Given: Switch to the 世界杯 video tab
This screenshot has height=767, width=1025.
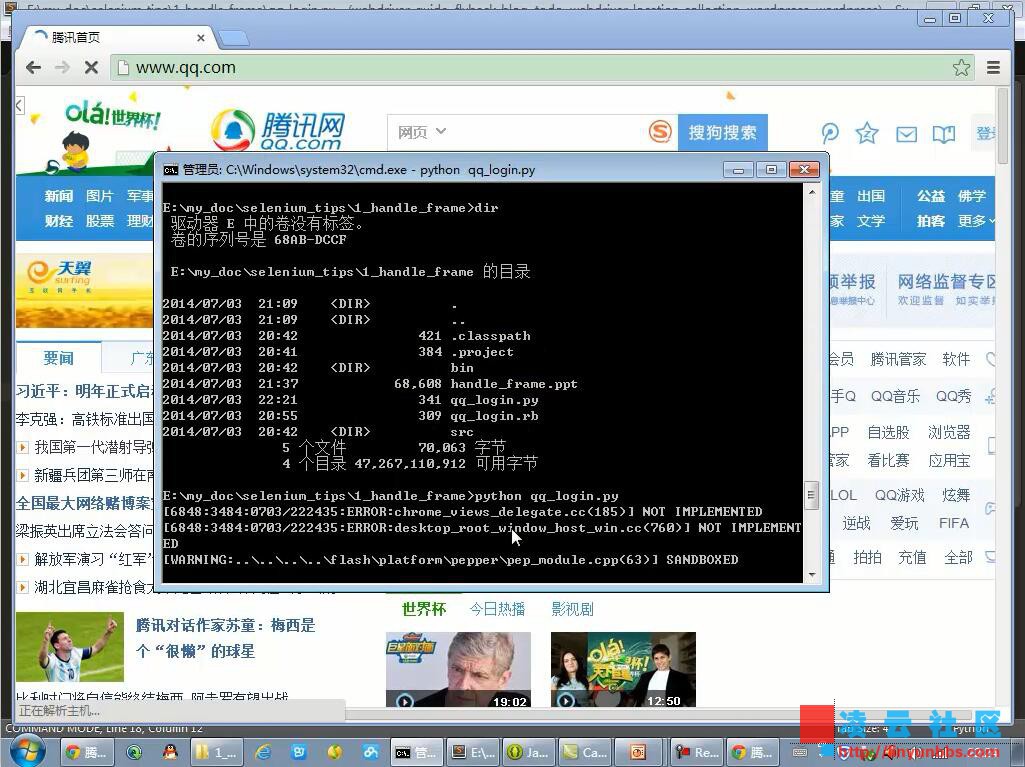Looking at the screenshot, I should click(x=424, y=609).
